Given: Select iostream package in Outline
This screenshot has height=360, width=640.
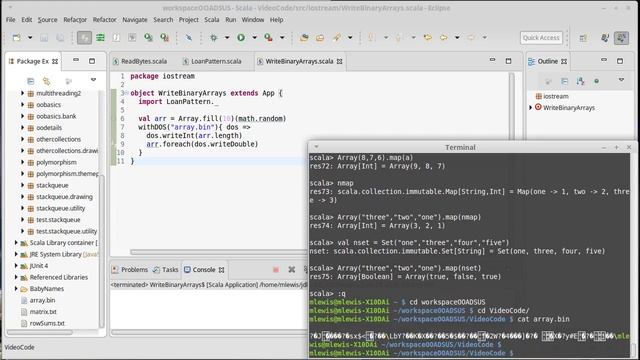Looking at the screenshot, I should coord(556,96).
